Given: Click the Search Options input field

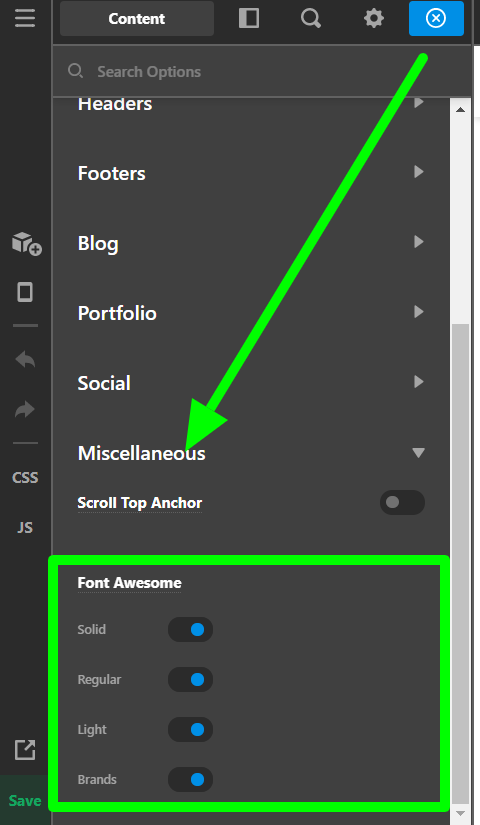Looking at the screenshot, I should [x=262, y=72].
